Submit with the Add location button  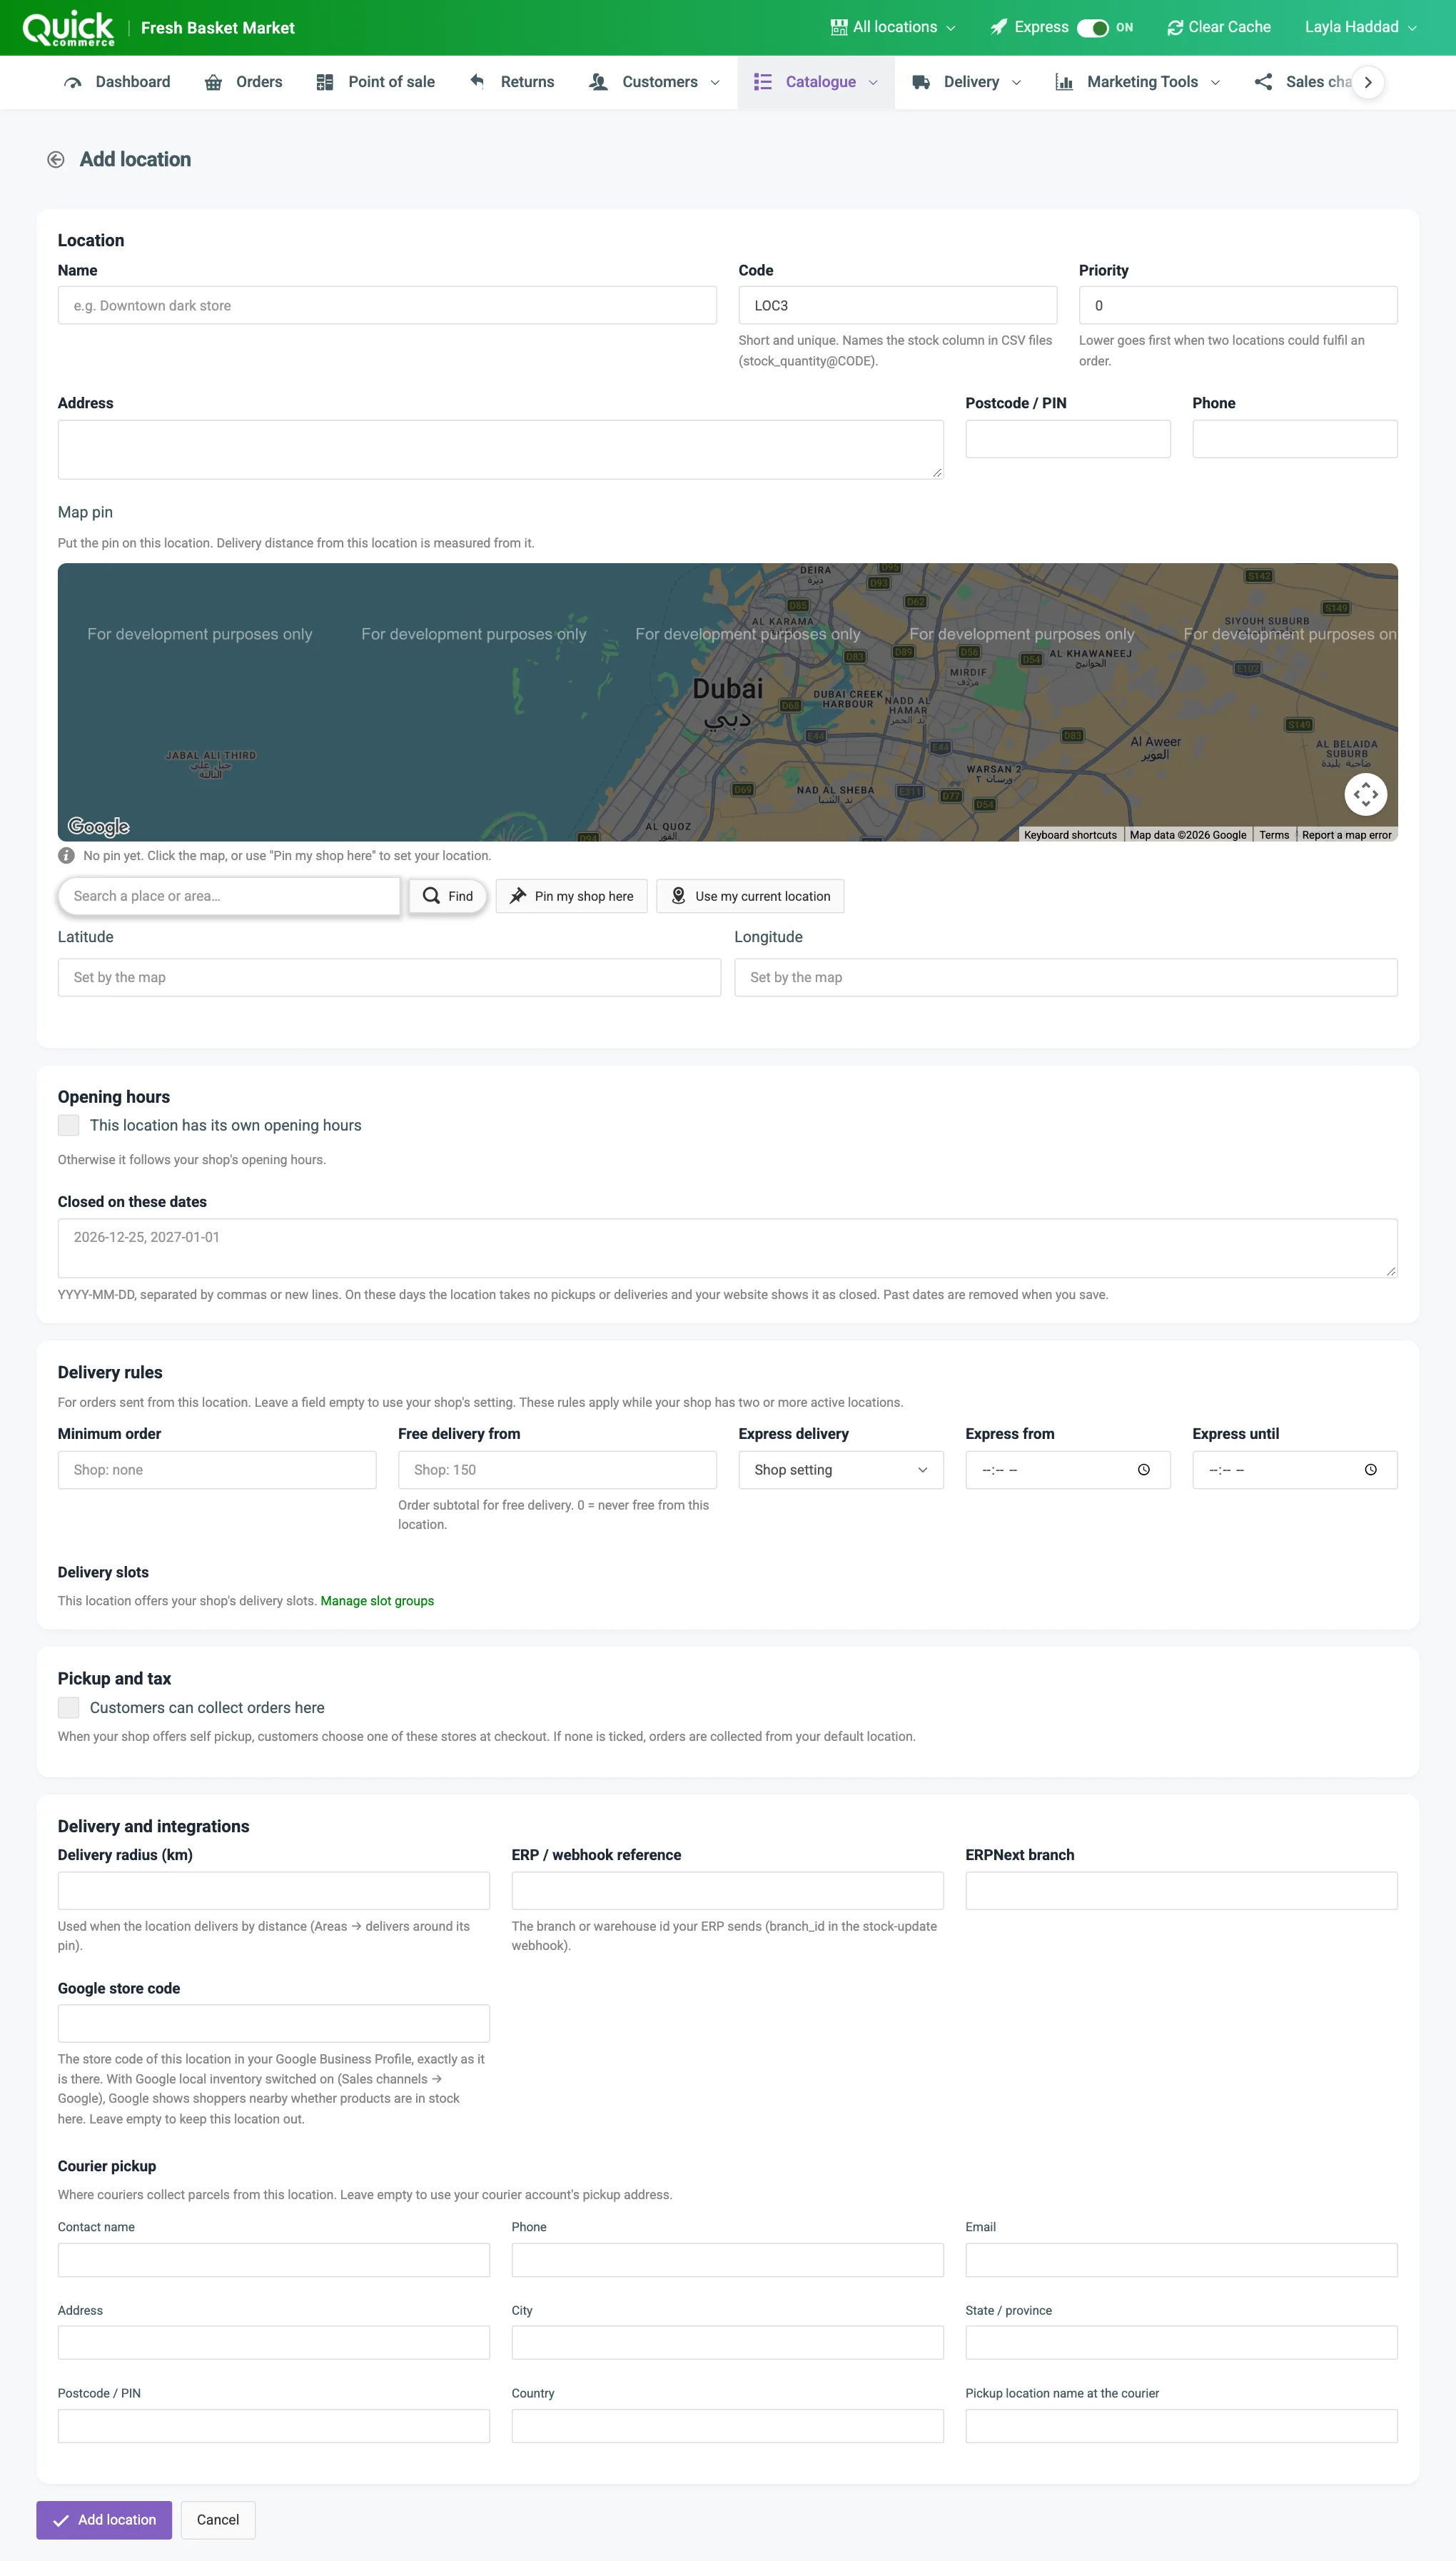point(104,2520)
